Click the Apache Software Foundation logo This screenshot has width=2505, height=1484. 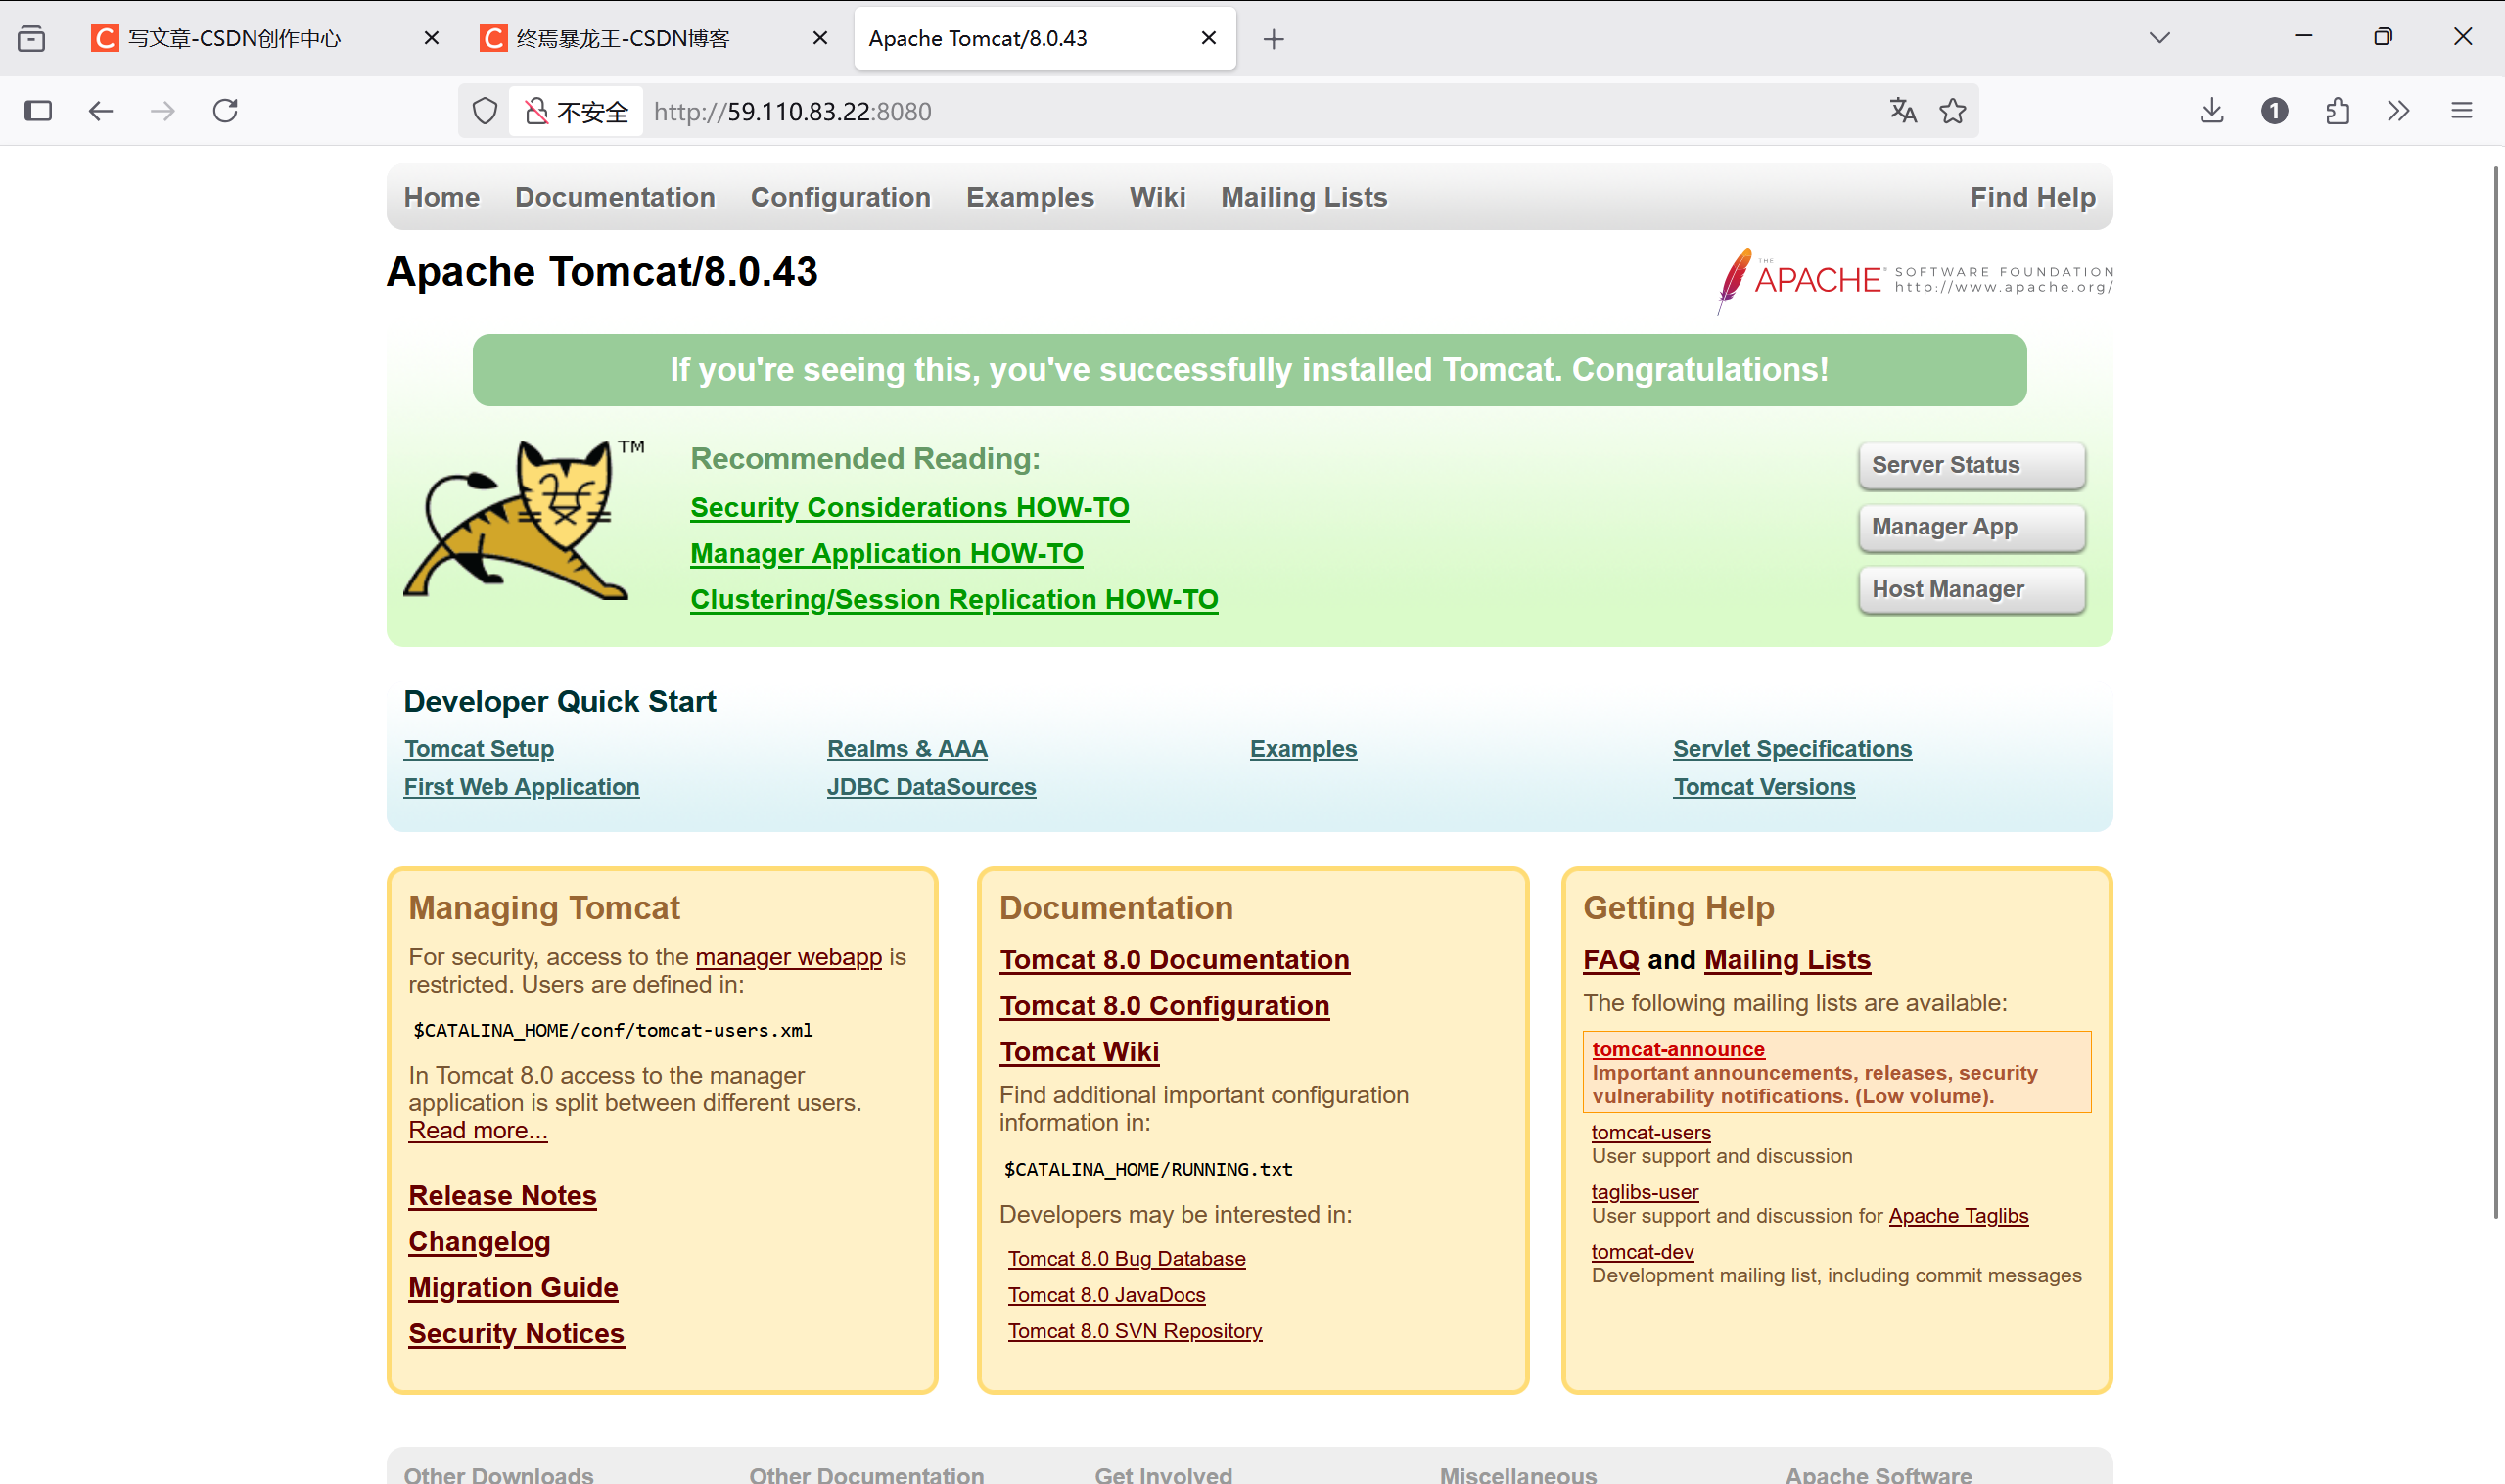point(1914,280)
